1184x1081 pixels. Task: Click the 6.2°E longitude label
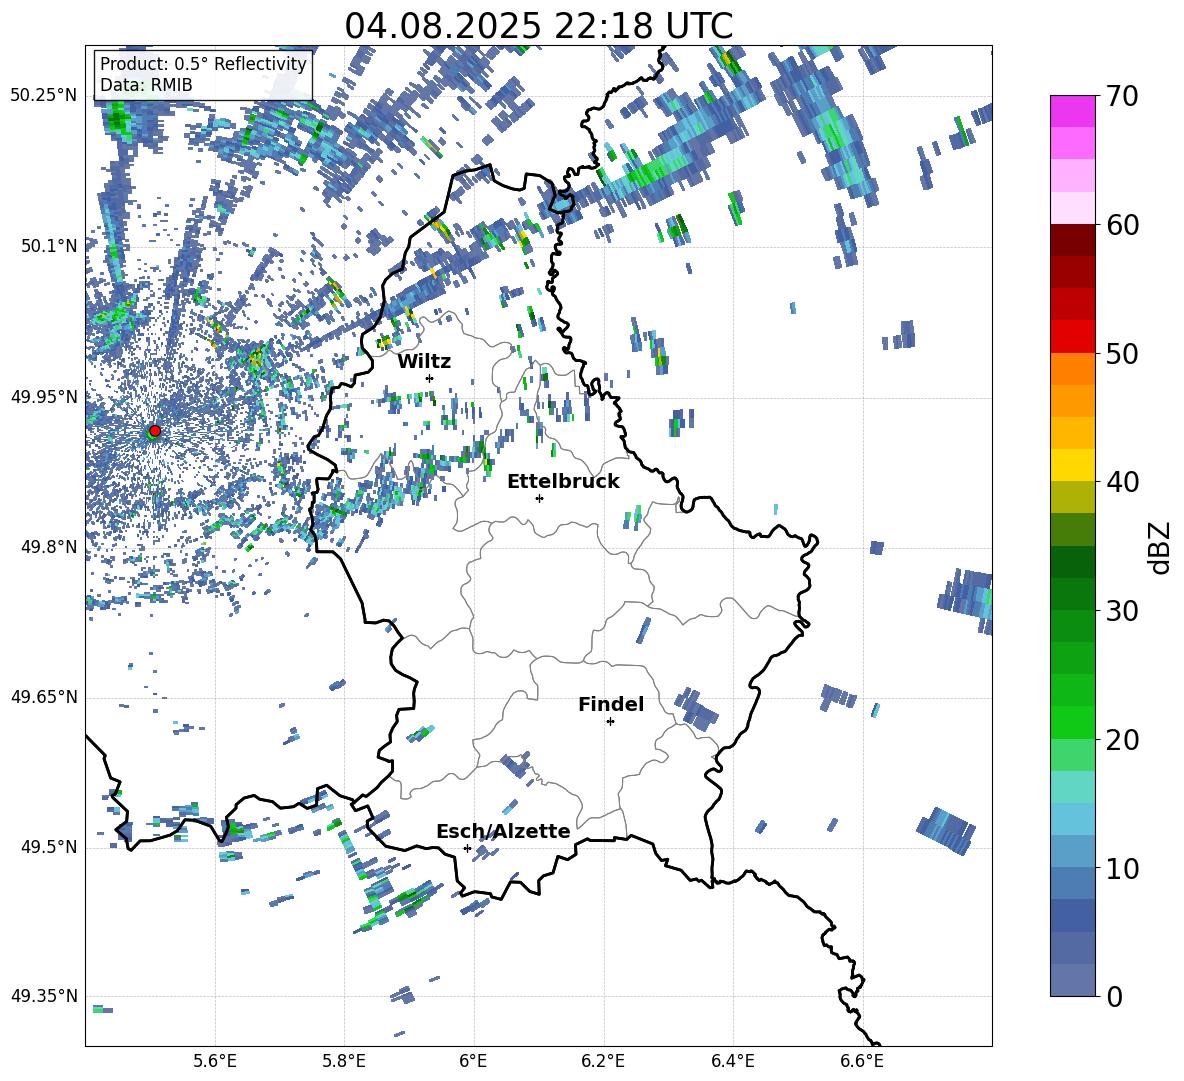pos(603,1061)
